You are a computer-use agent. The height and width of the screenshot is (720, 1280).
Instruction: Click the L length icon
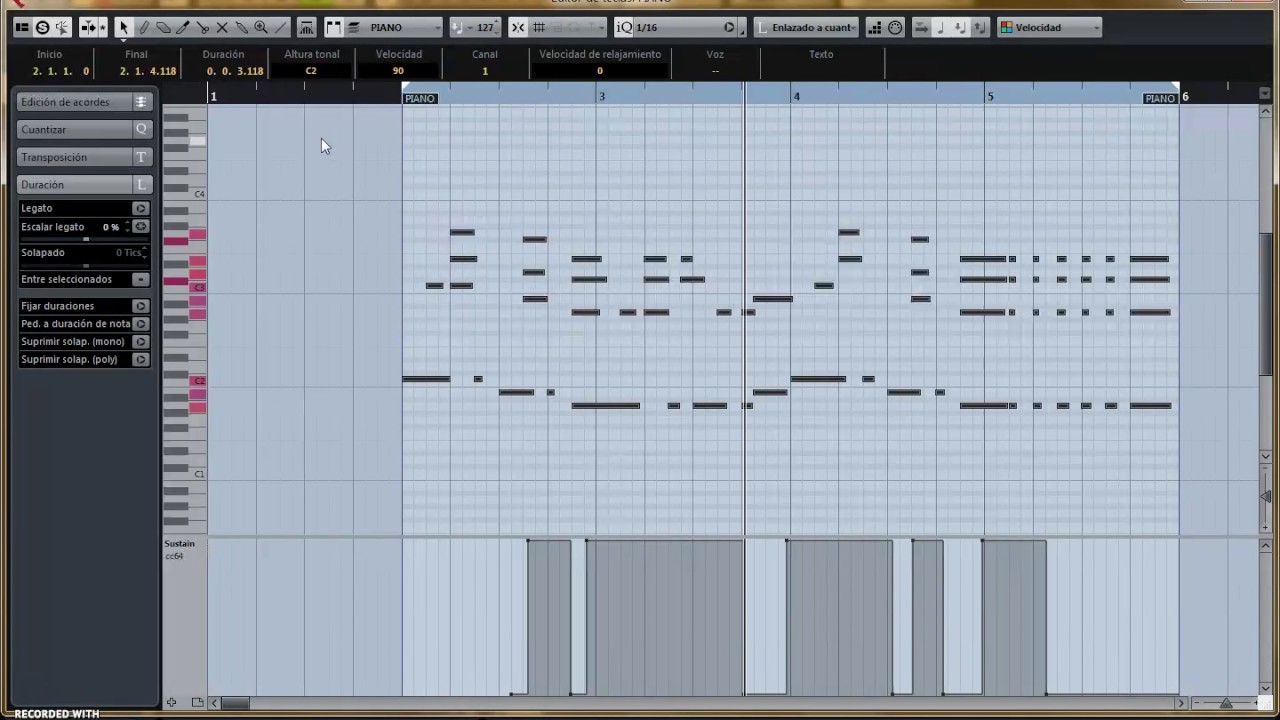[141, 184]
